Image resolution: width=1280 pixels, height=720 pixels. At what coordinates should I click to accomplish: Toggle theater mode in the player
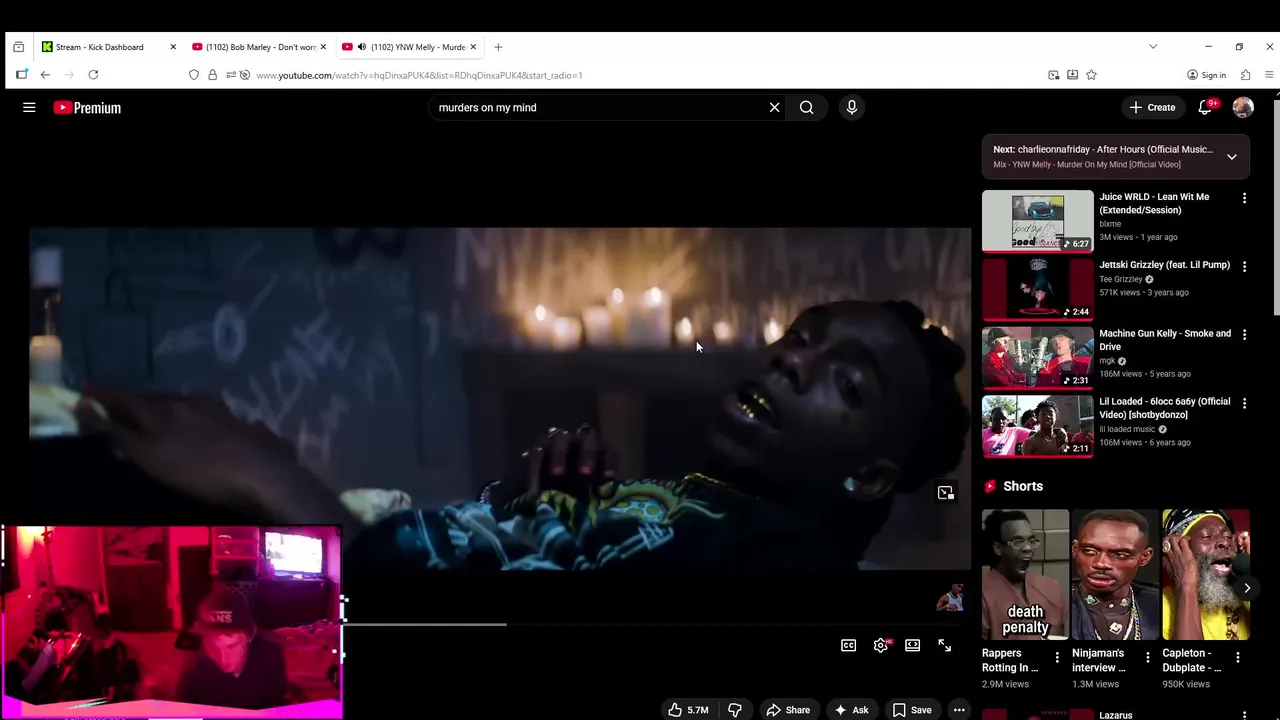click(x=913, y=646)
